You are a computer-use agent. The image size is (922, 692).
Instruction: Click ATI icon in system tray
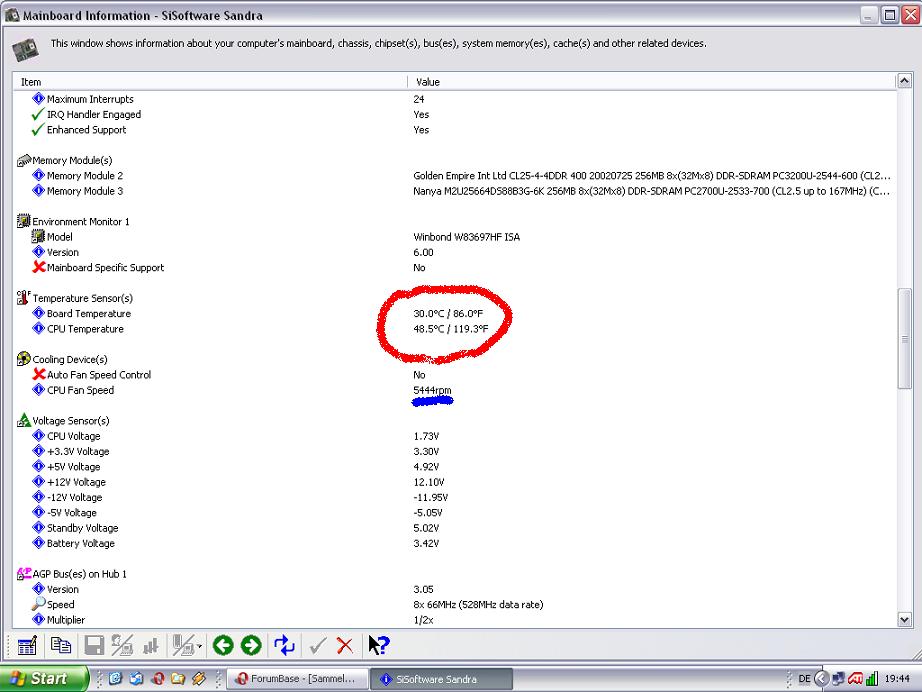click(x=855, y=678)
